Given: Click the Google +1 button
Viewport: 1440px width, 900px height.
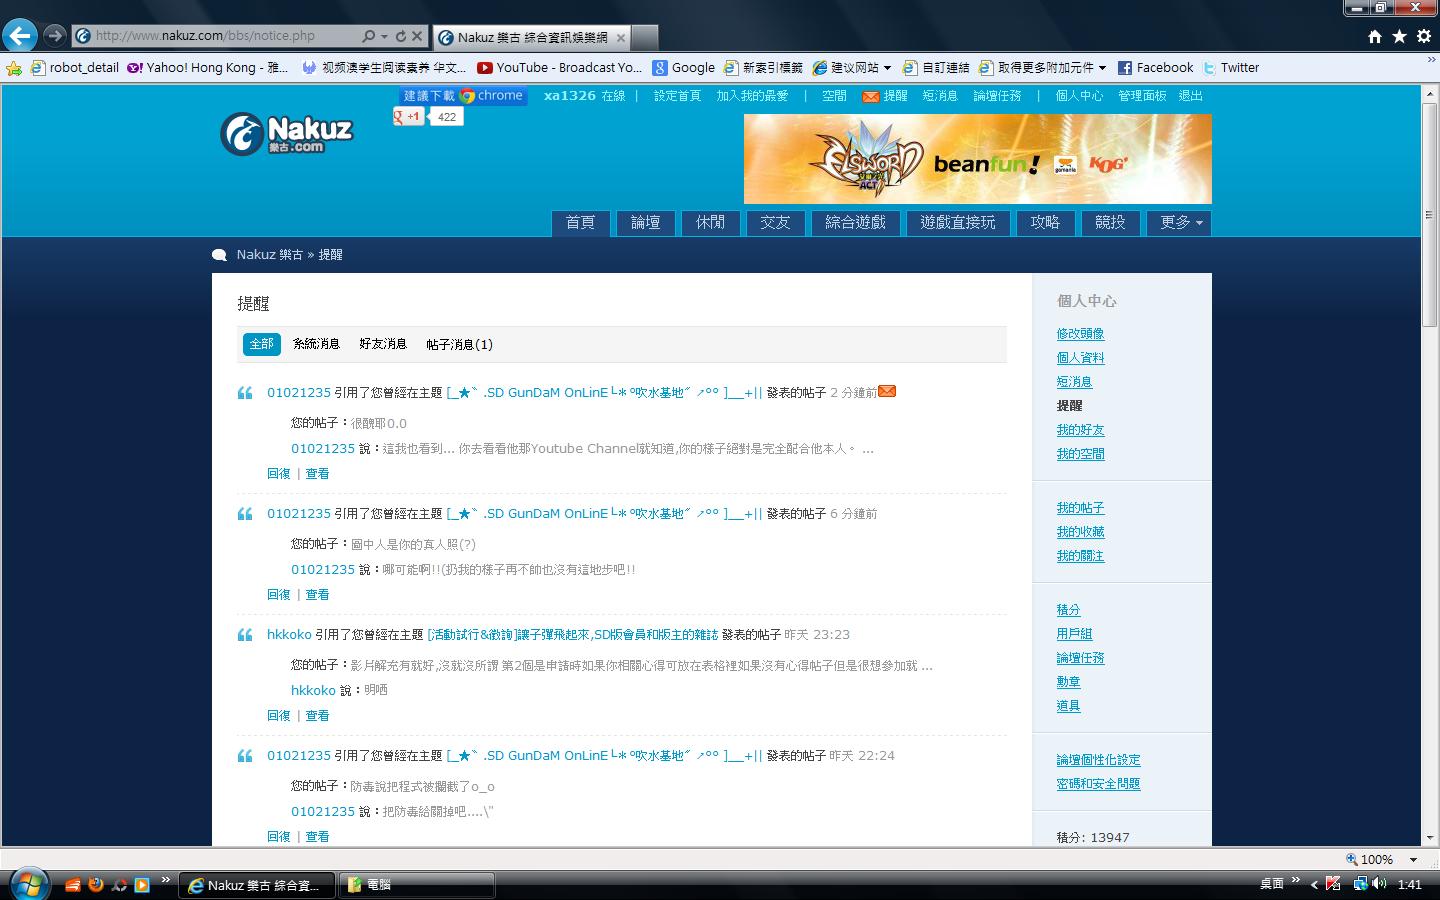Looking at the screenshot, I should pos(407,116).
